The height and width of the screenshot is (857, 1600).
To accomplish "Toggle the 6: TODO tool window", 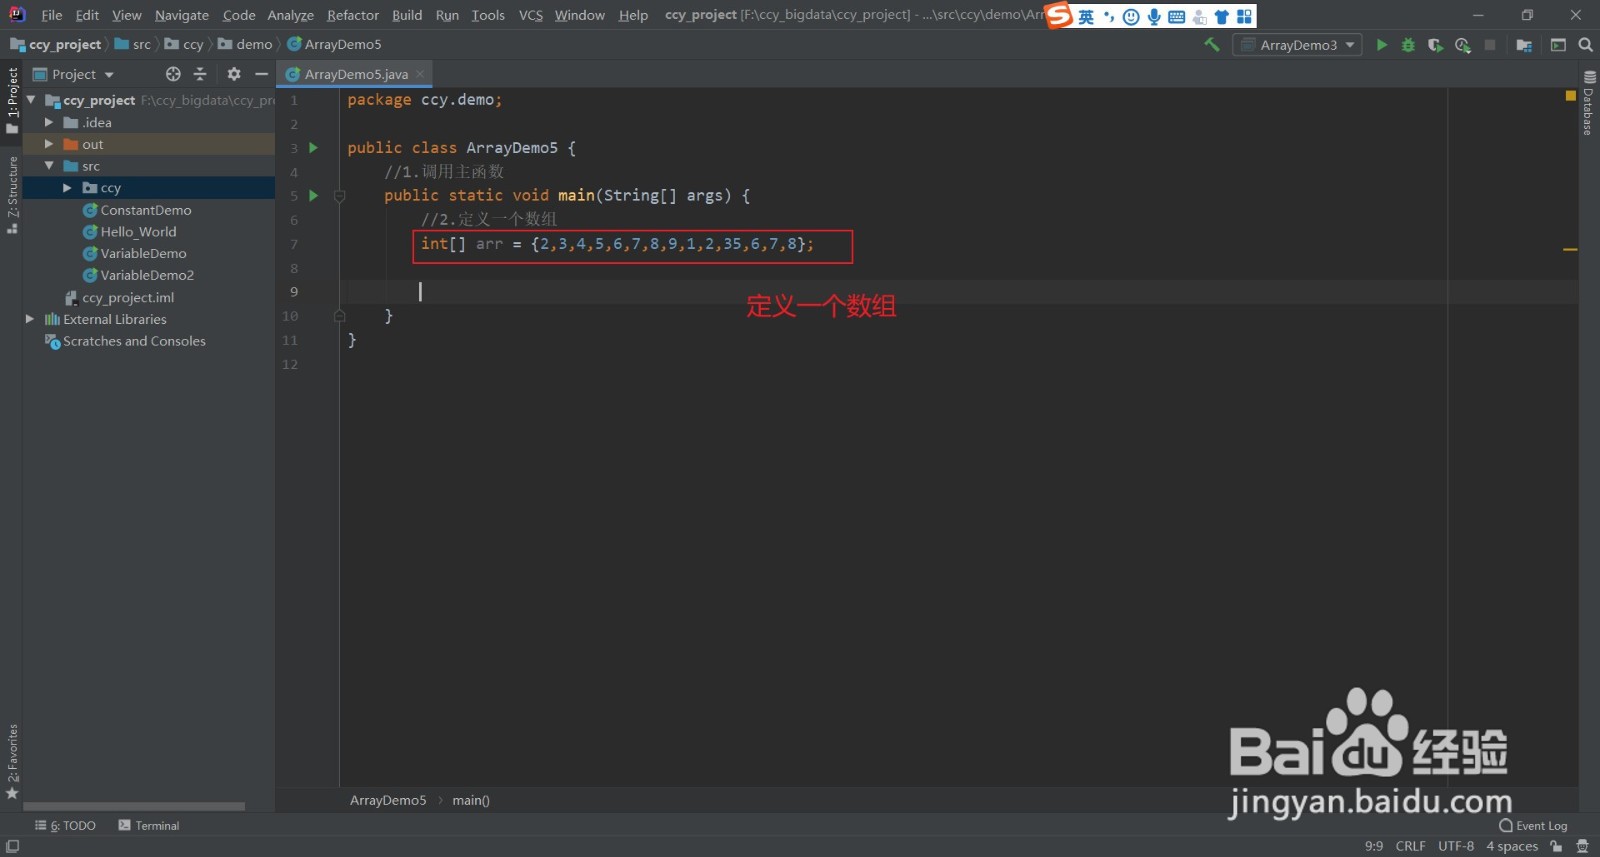I will [66, 826].
